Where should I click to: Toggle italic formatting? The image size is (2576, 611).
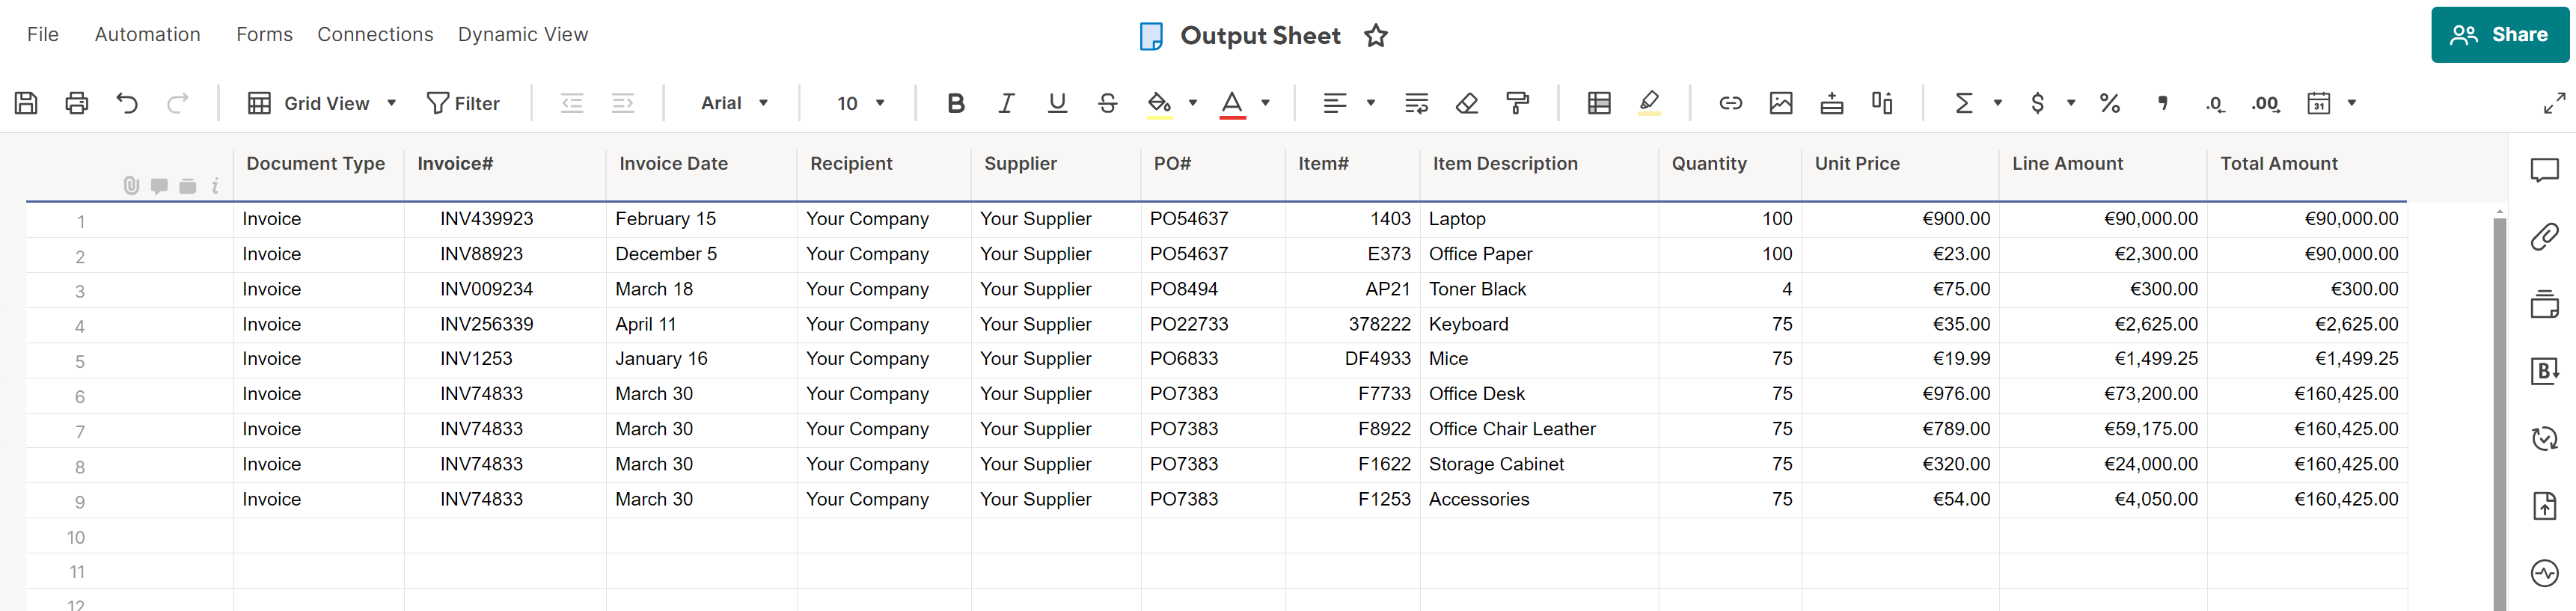[1006, 103]
